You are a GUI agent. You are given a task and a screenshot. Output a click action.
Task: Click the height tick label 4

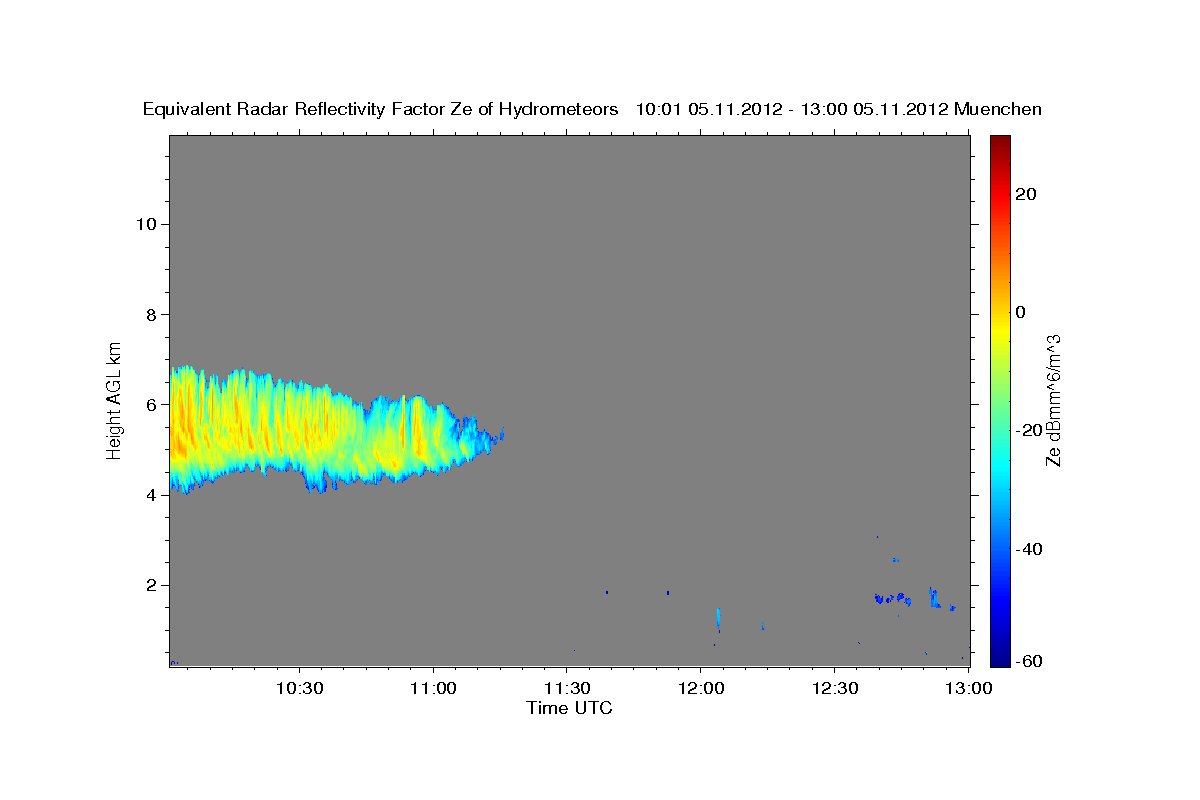(x=152, y=495)
